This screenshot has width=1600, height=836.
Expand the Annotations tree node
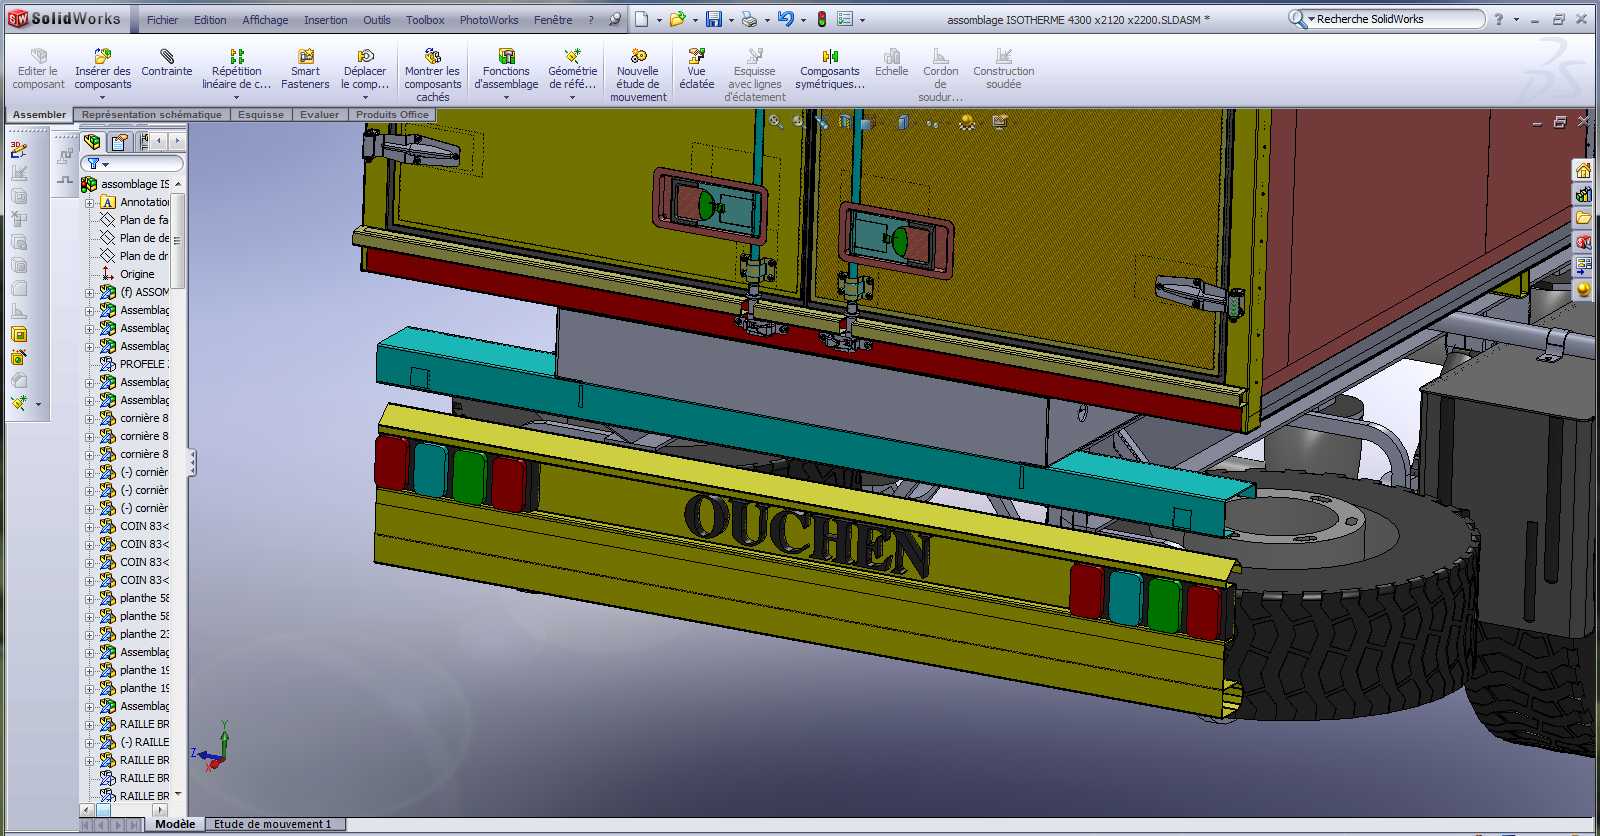click(x=89, y=202)
